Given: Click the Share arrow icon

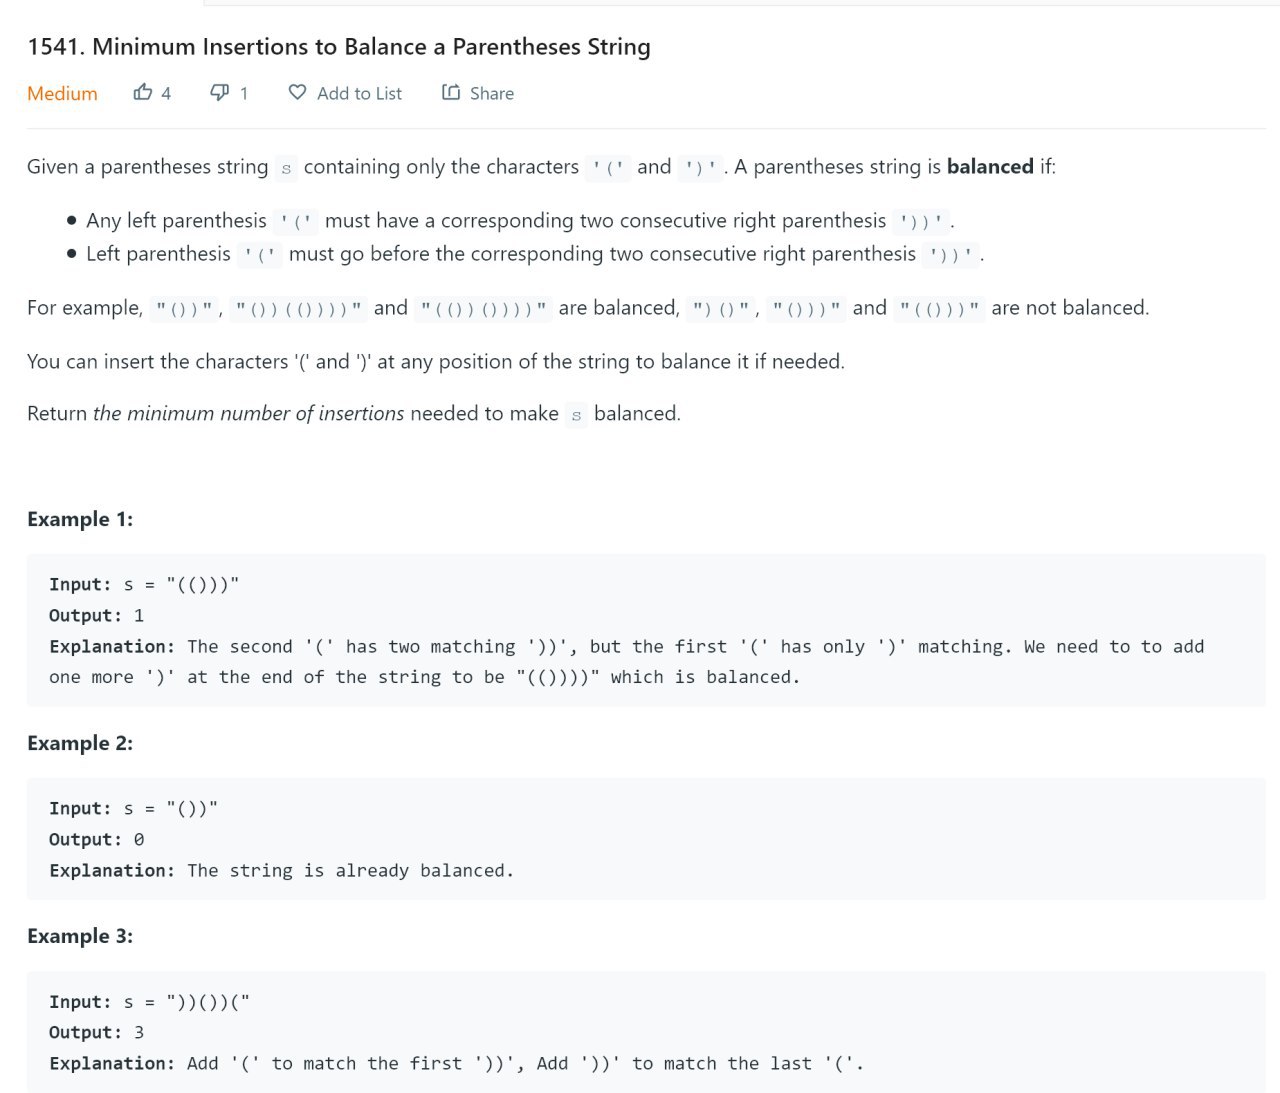Looking at the screenshot, I should [x=451, y=92].
